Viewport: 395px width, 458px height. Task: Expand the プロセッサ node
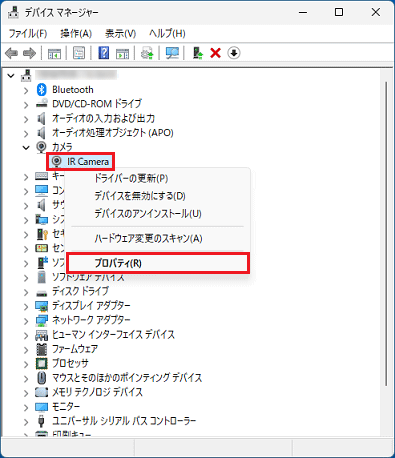point(26,364)
